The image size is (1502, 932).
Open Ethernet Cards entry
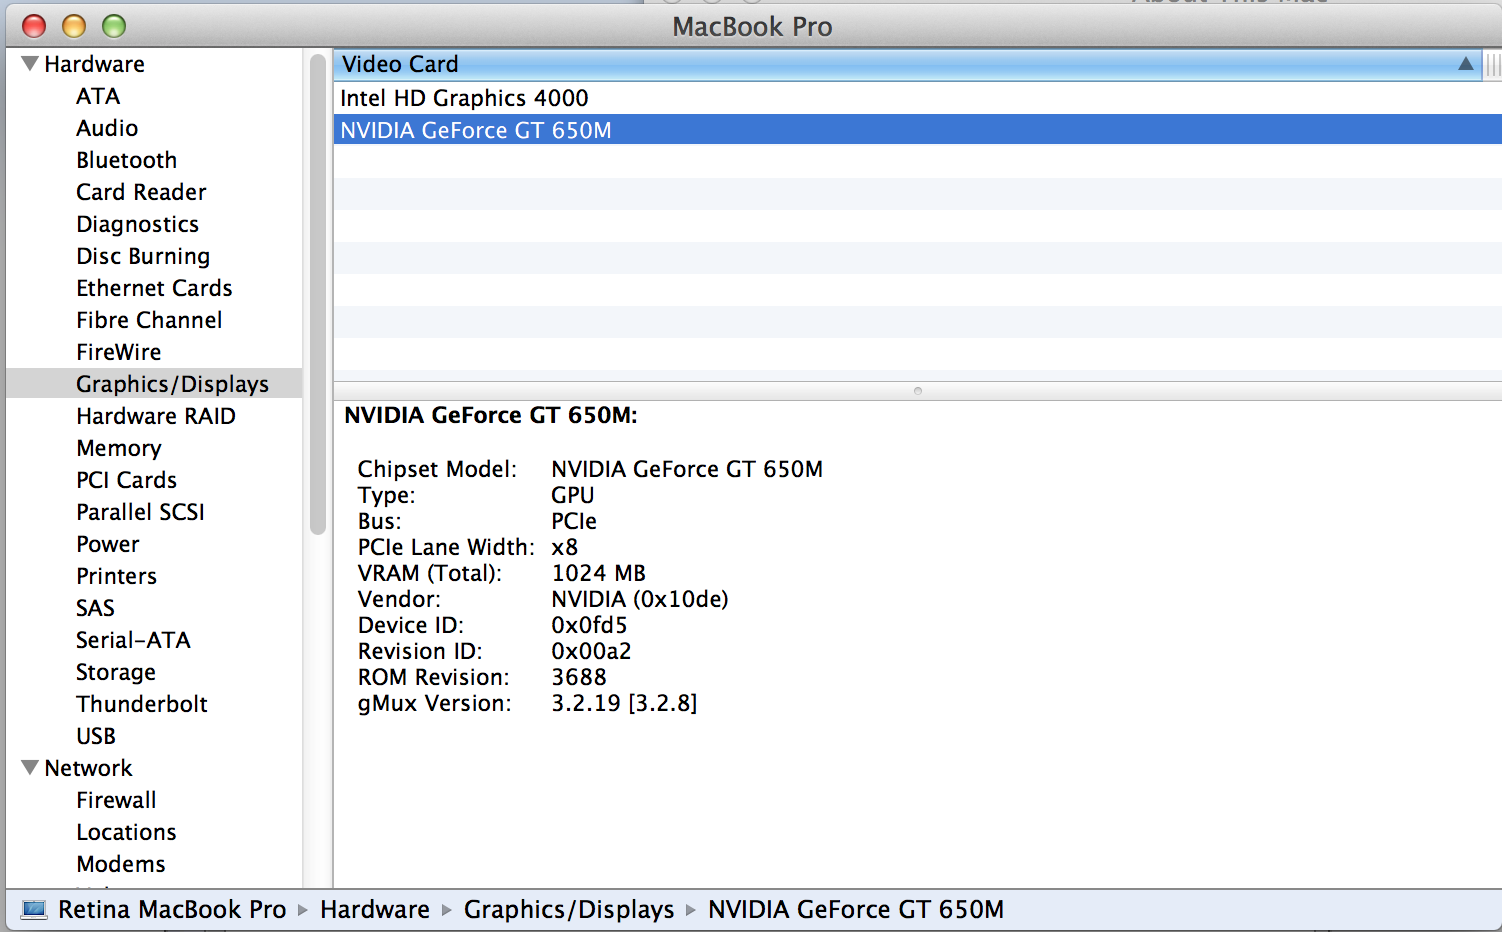click(x=154, y=288)
